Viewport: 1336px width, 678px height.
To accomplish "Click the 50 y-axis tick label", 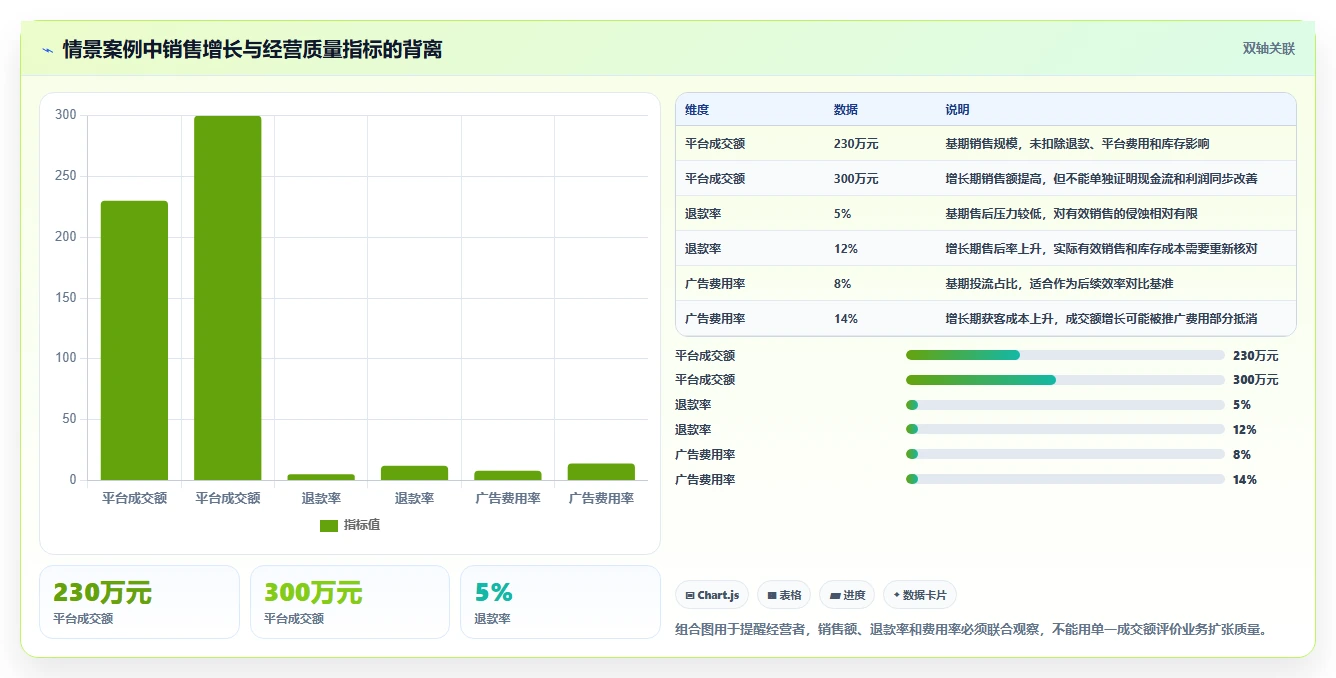I will 69,419.
